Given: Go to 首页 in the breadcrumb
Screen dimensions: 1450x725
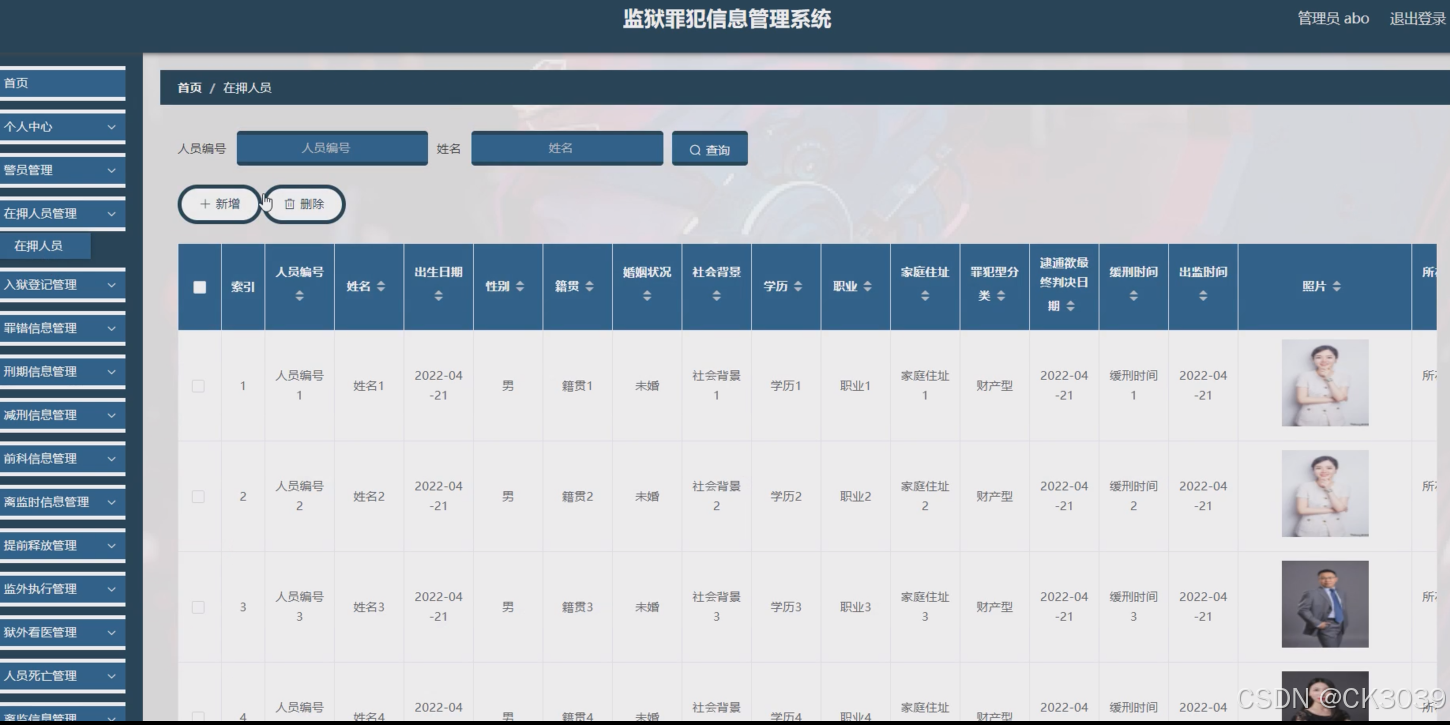Looking at the screenshot, I should point(189,88).
